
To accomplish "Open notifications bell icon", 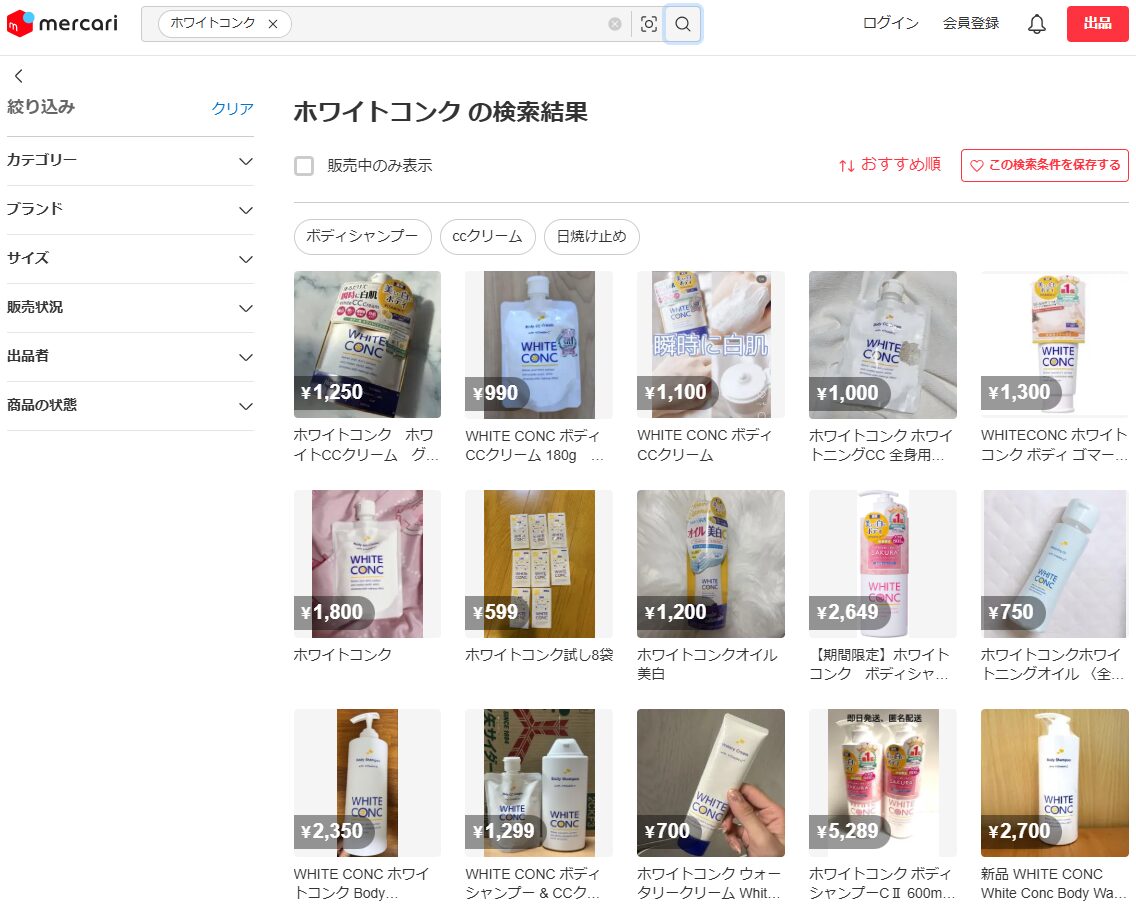I will pos(1037,24).
